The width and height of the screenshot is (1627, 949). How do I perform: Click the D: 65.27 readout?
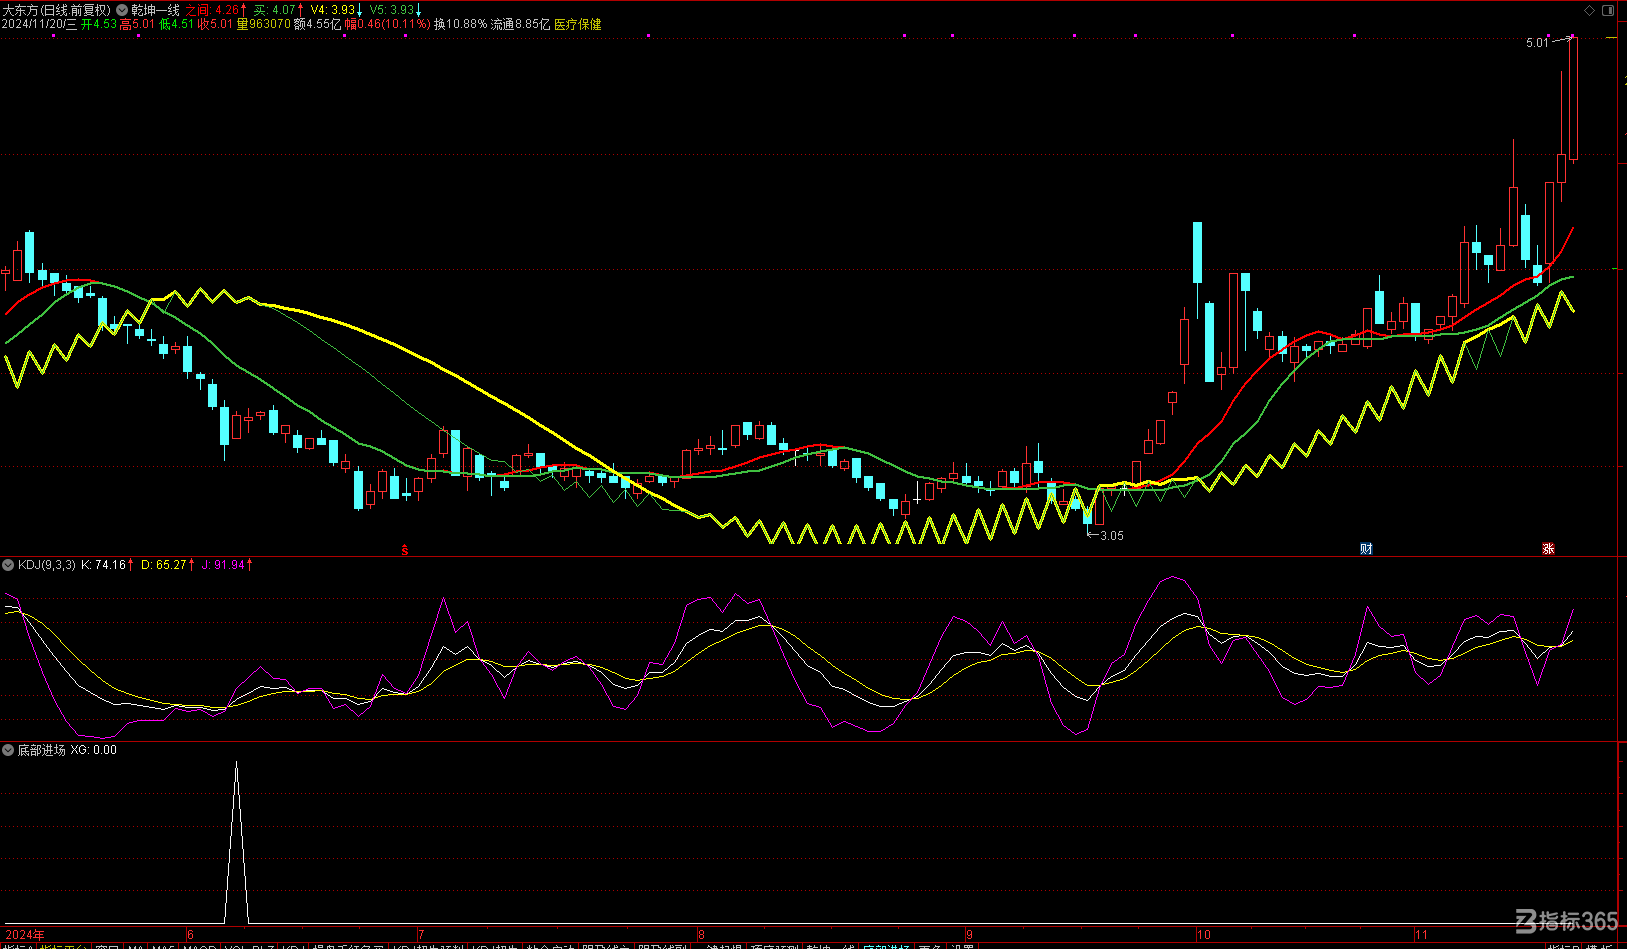(164, 565)
